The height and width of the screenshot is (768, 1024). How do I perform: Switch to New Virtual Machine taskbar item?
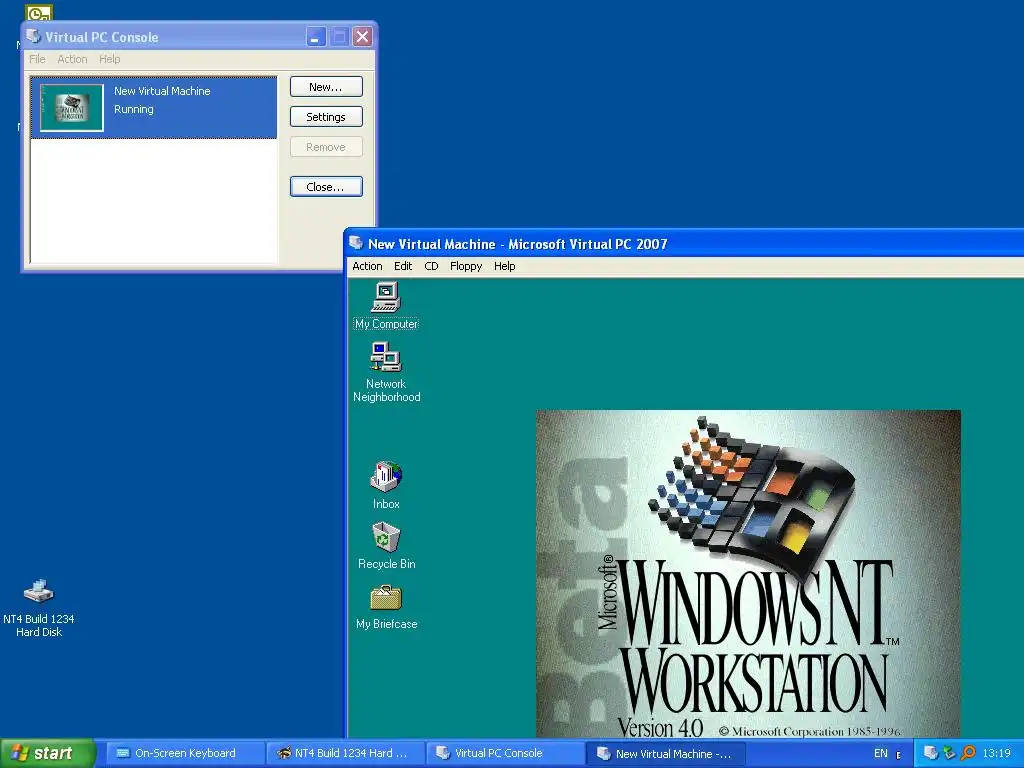[x=664, y=753]
